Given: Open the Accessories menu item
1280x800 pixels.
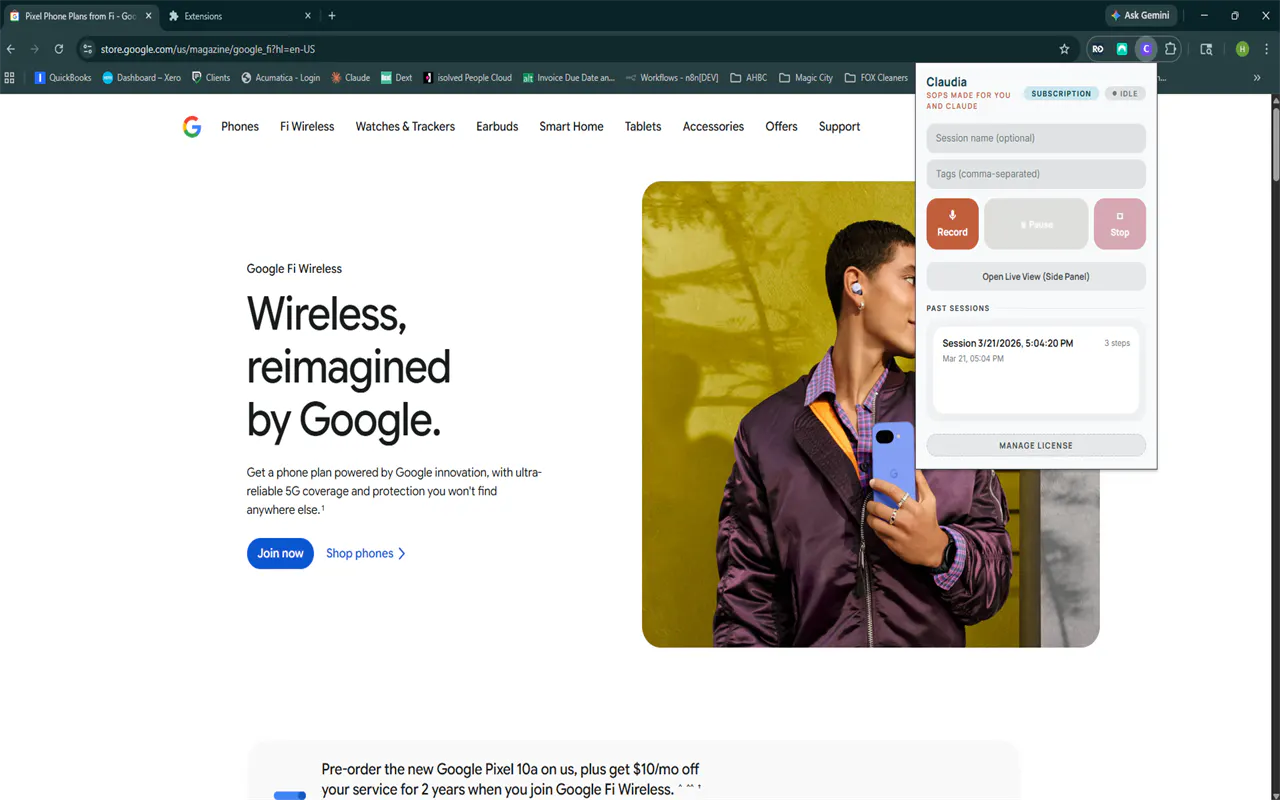Looking at the screenshot, I should coord(713,127).
